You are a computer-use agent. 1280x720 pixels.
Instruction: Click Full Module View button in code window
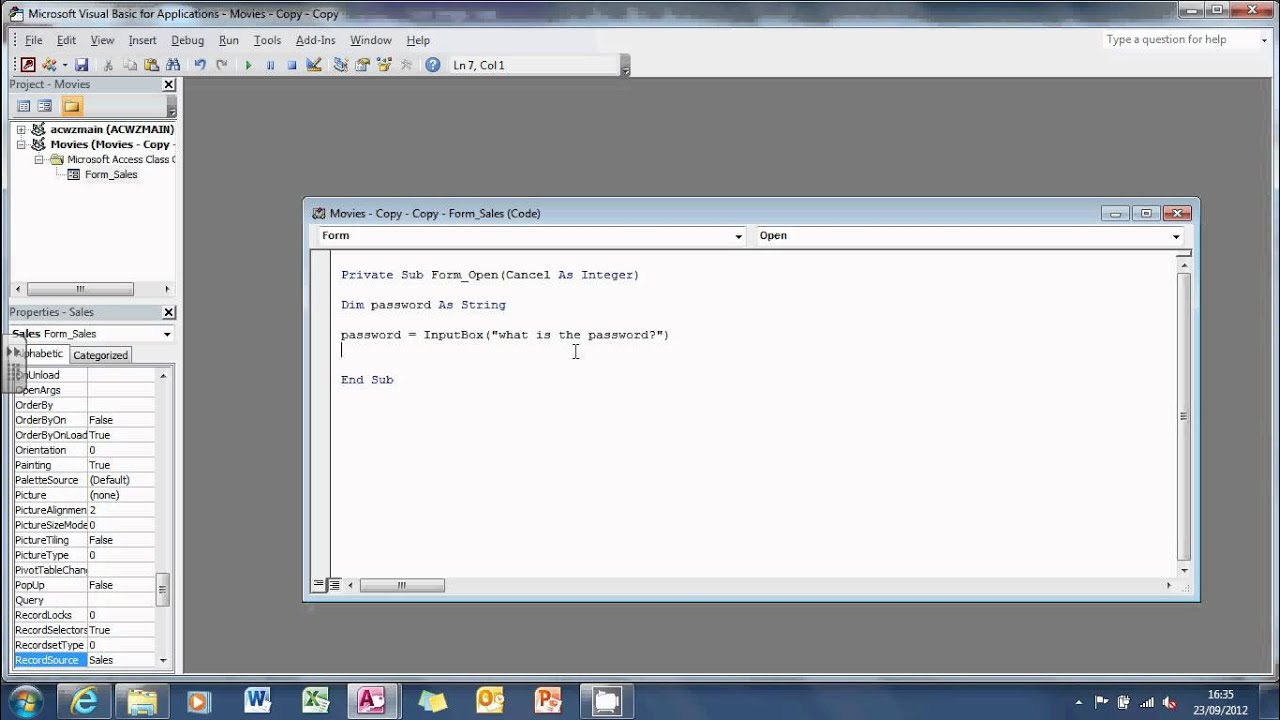(x=335, y=585)
